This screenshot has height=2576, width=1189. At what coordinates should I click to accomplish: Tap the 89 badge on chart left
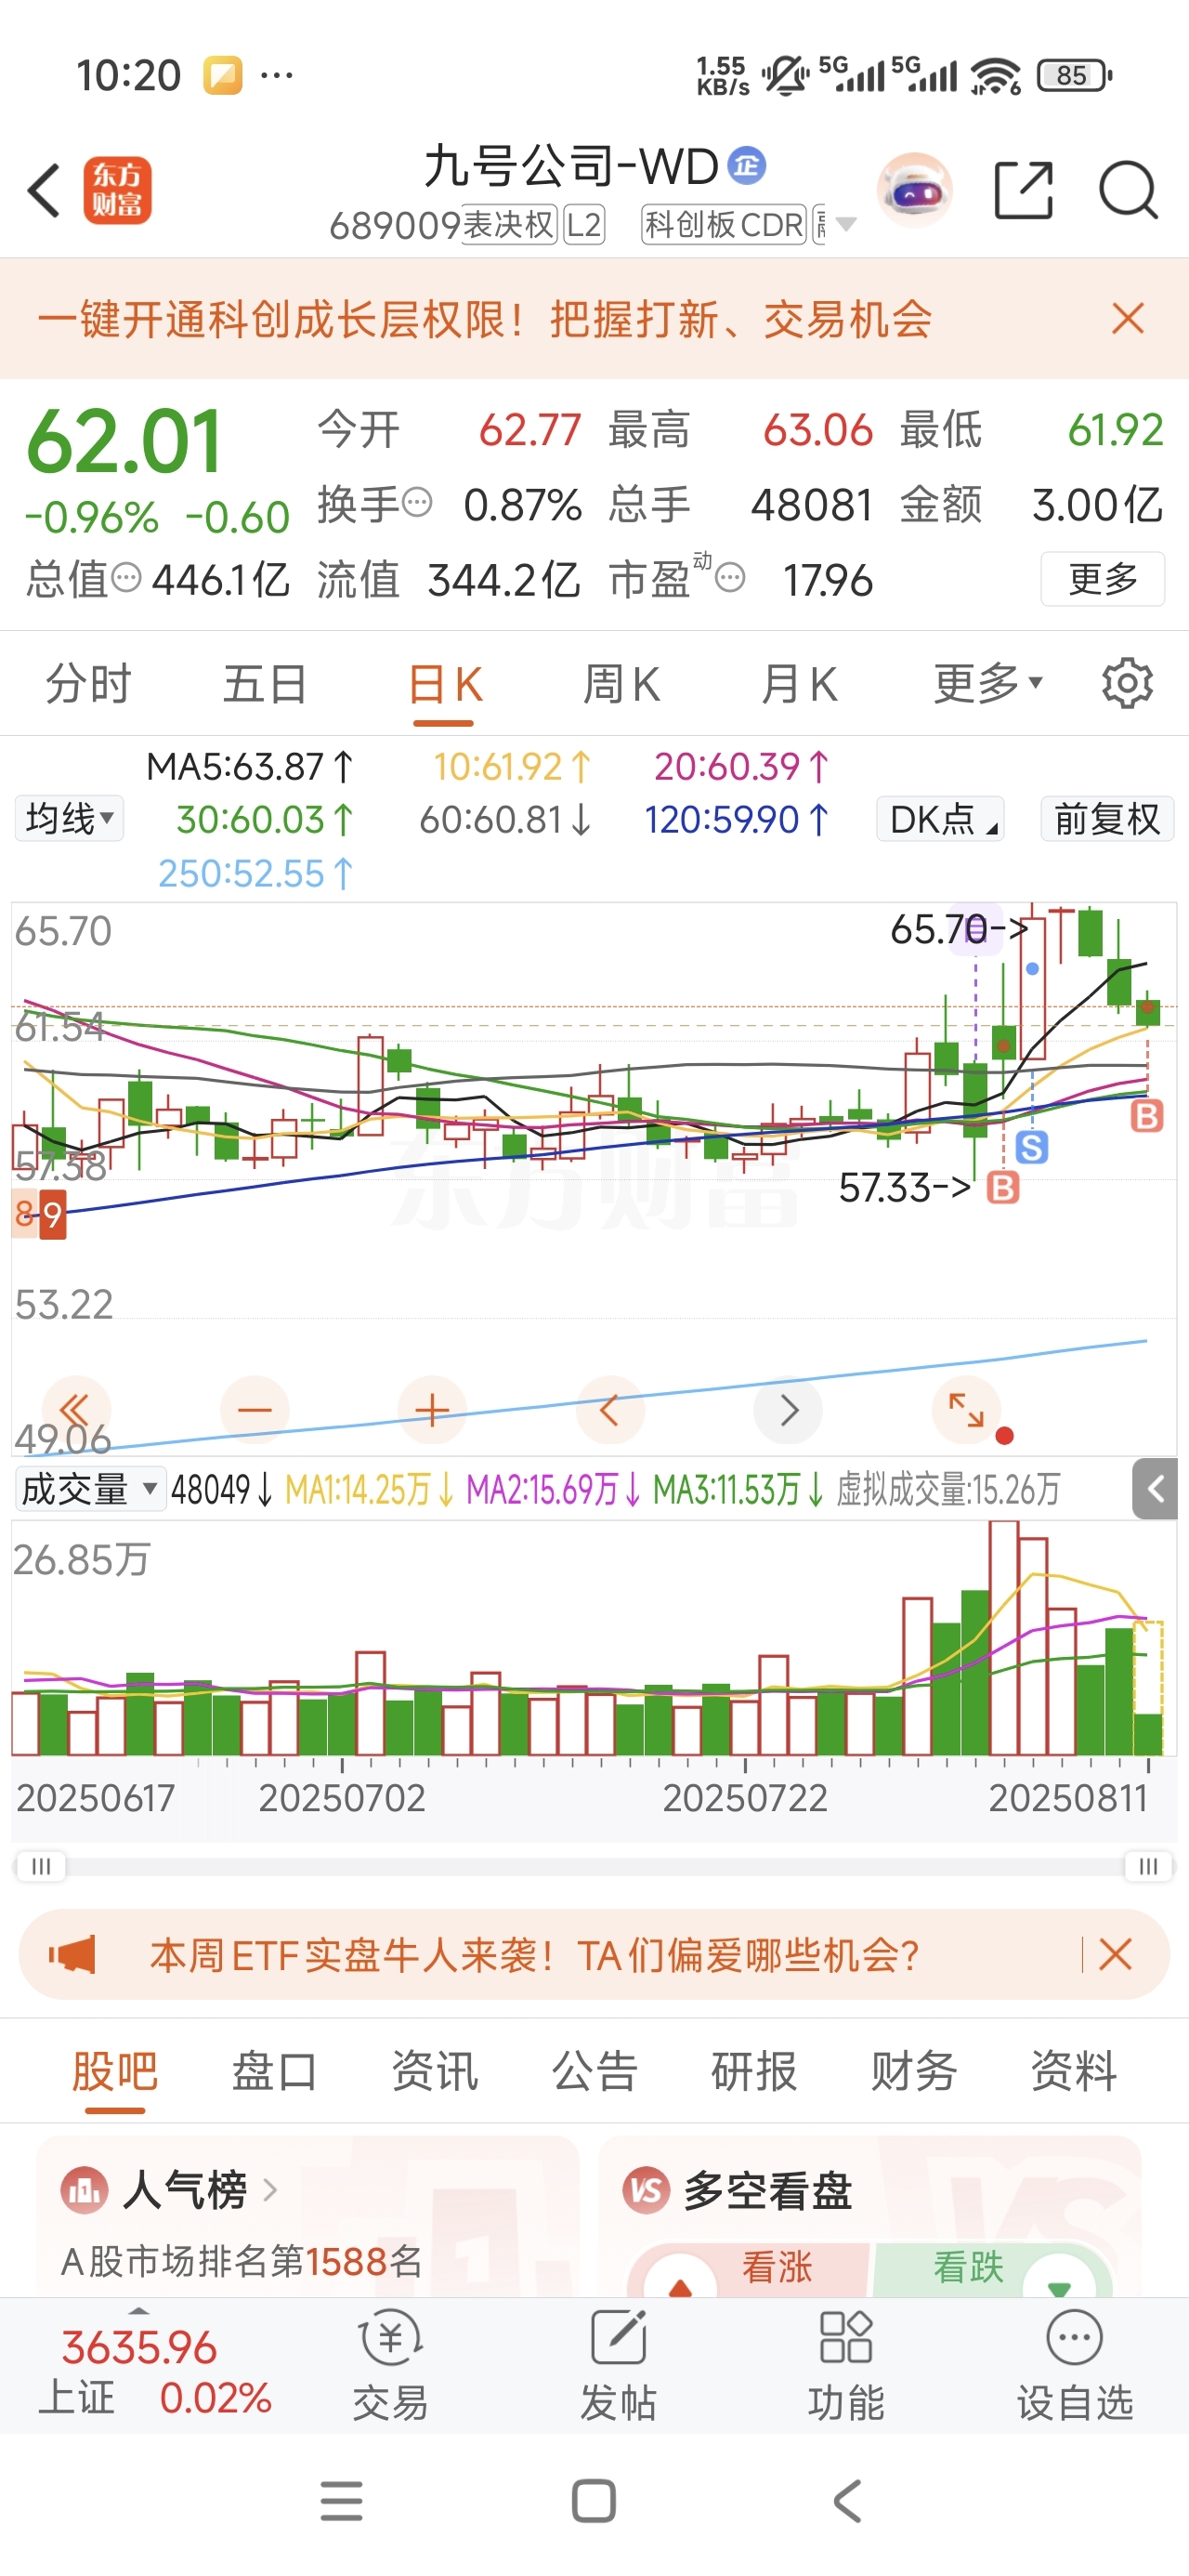point(39,1214)
